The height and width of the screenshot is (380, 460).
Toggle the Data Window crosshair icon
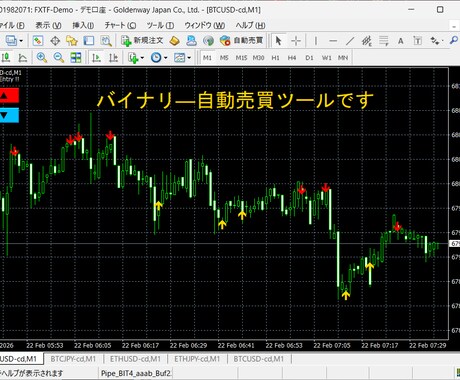click(x=55, y=41)
